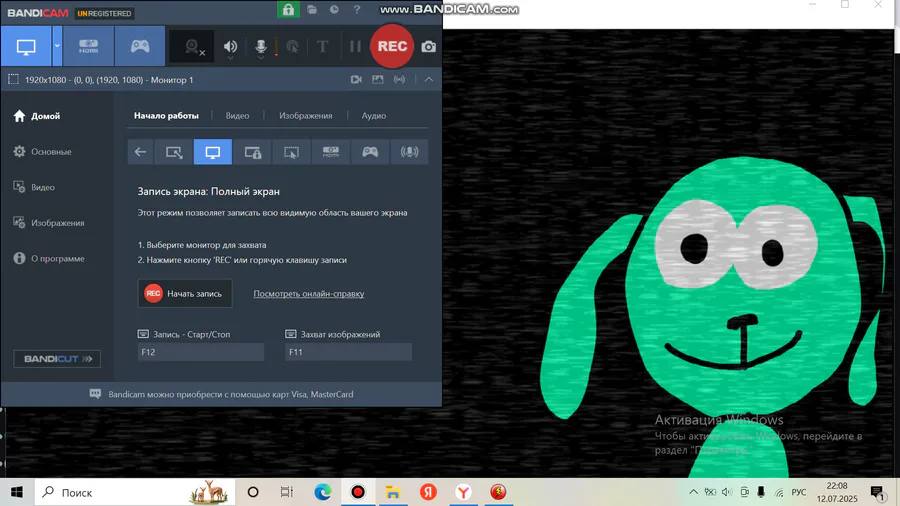Click the image icon in status bar

[378, 80]
